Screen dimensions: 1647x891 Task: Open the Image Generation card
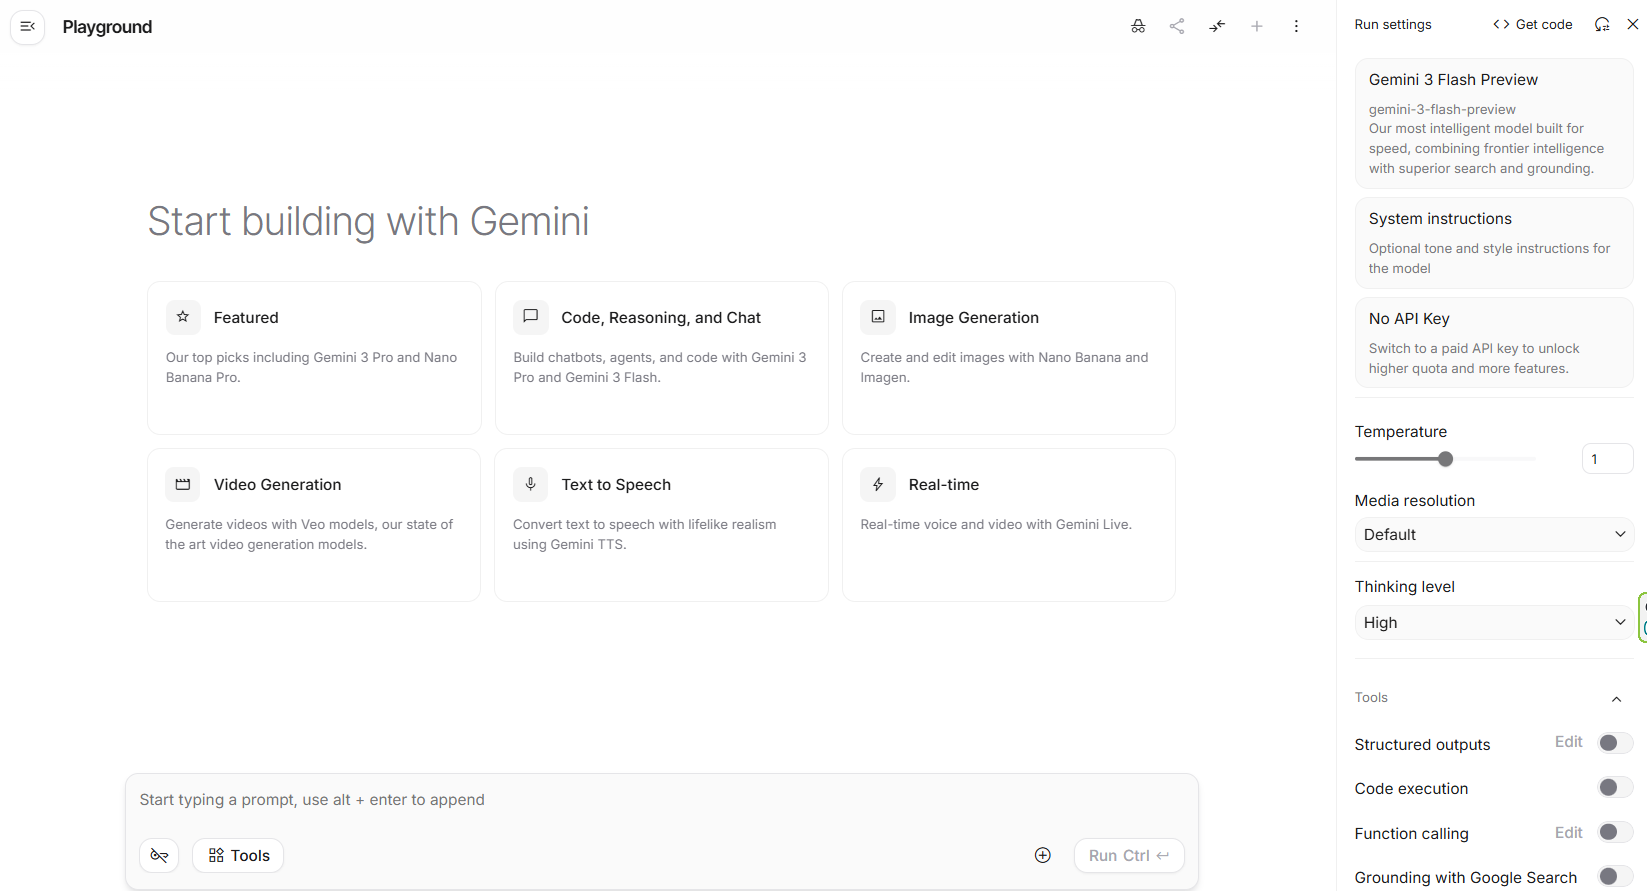coord(1008,358)
